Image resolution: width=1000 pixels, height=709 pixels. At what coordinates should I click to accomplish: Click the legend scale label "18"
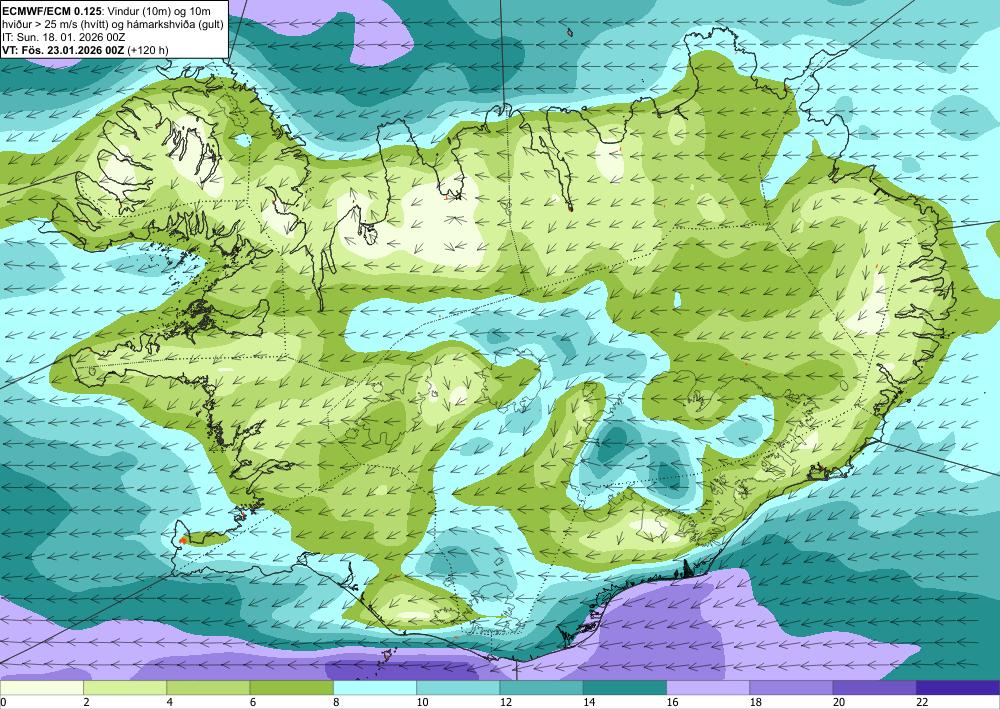coord(756,702)
